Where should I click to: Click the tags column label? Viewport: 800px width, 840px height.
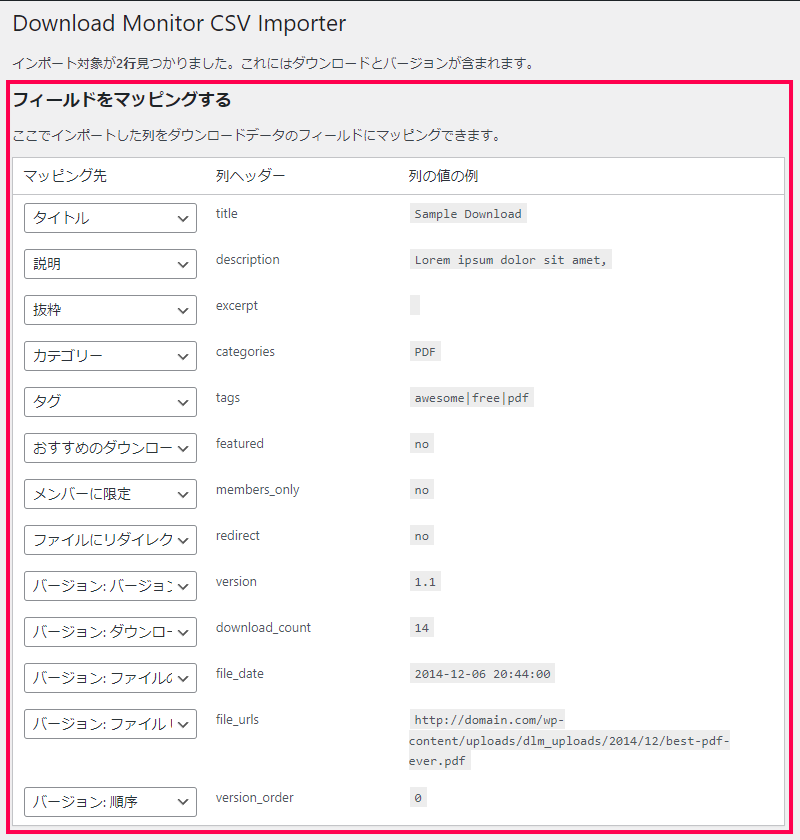[228, 398]
